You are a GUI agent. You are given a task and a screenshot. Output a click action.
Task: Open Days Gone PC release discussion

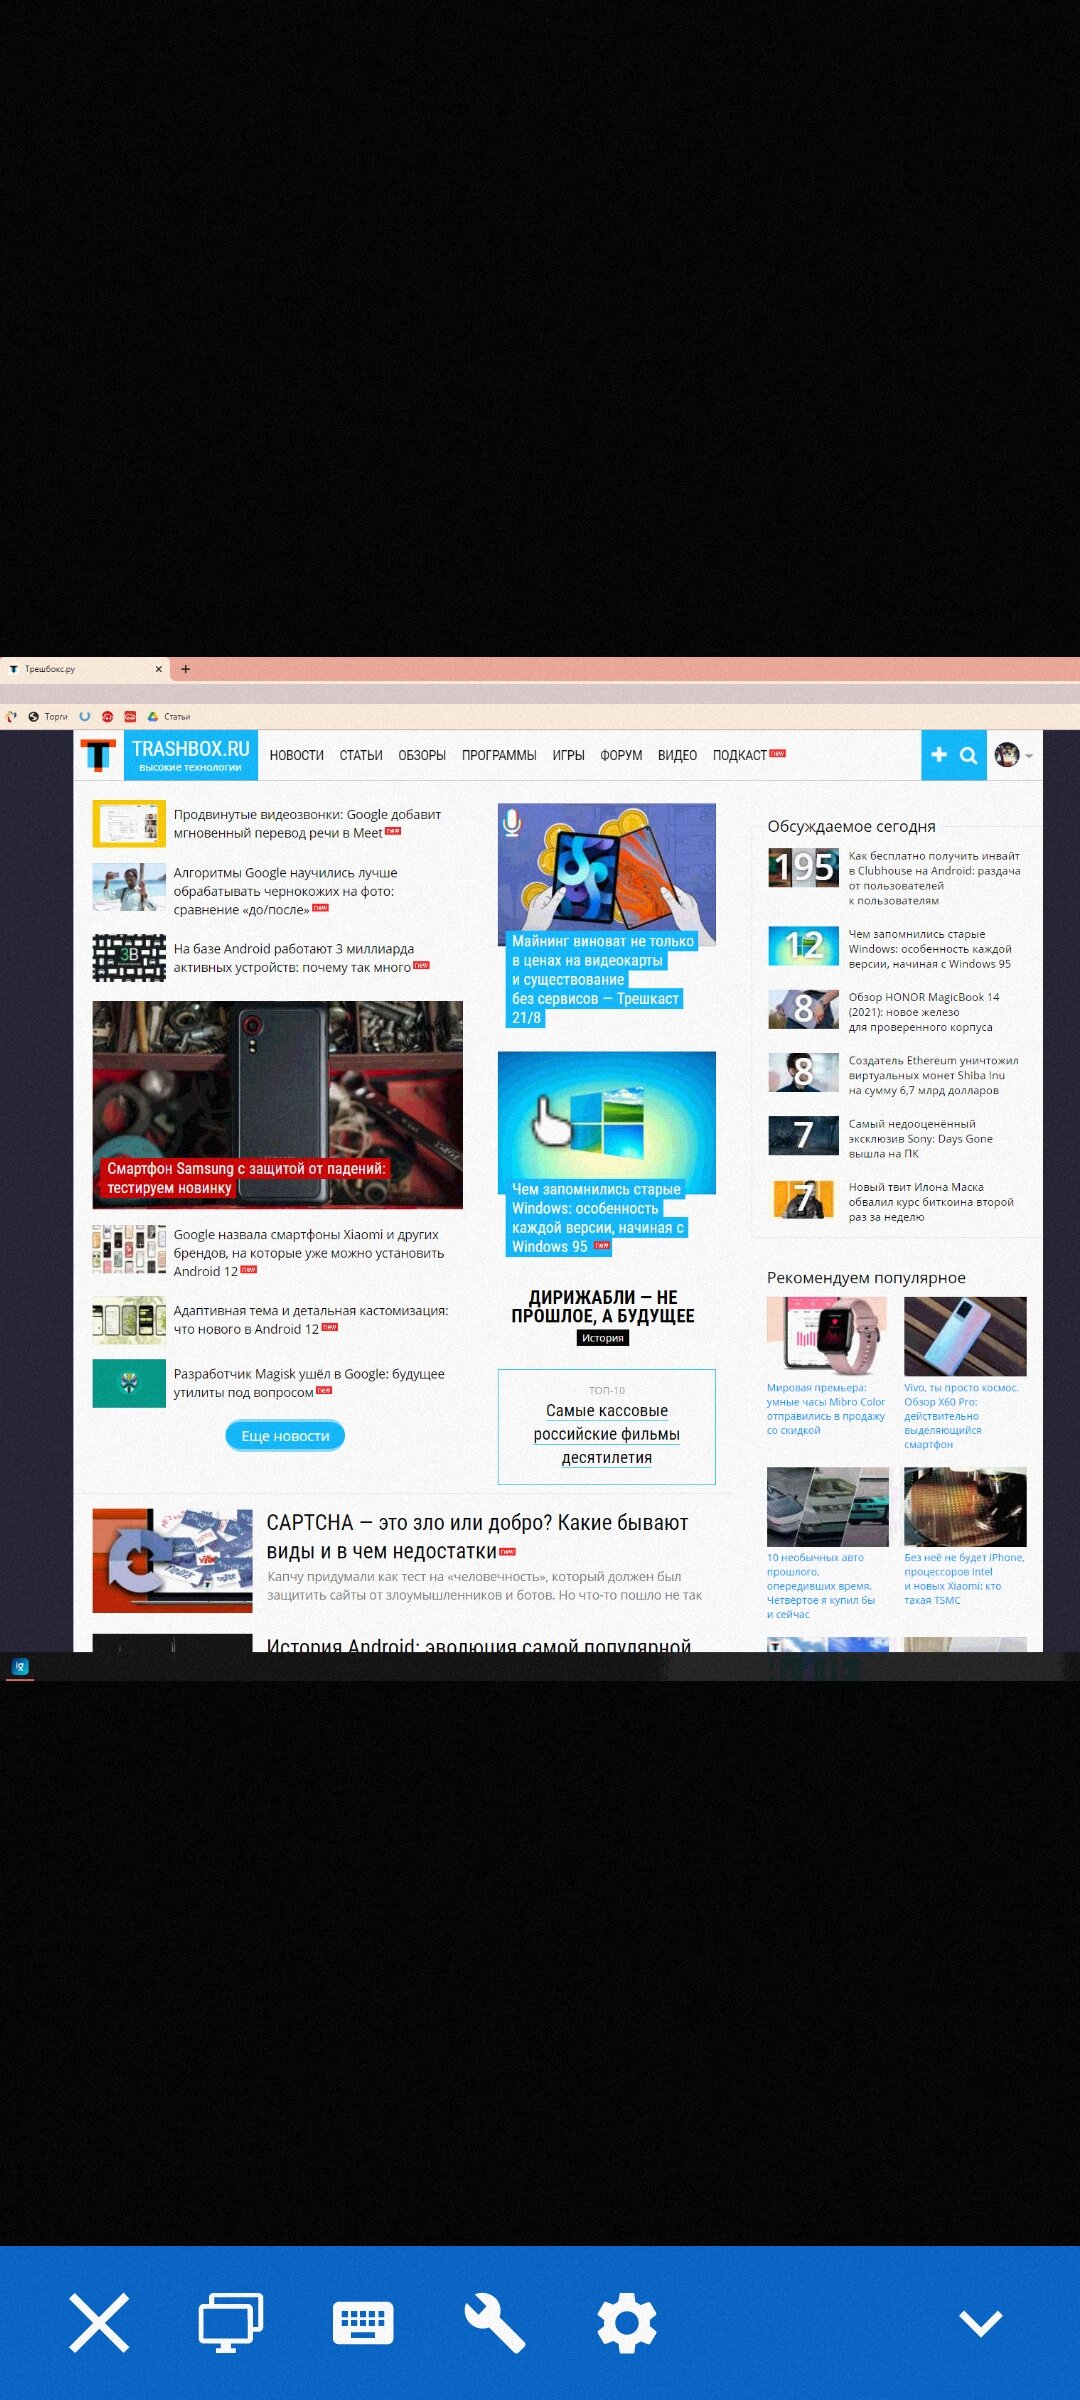[x=881, y=1137]
